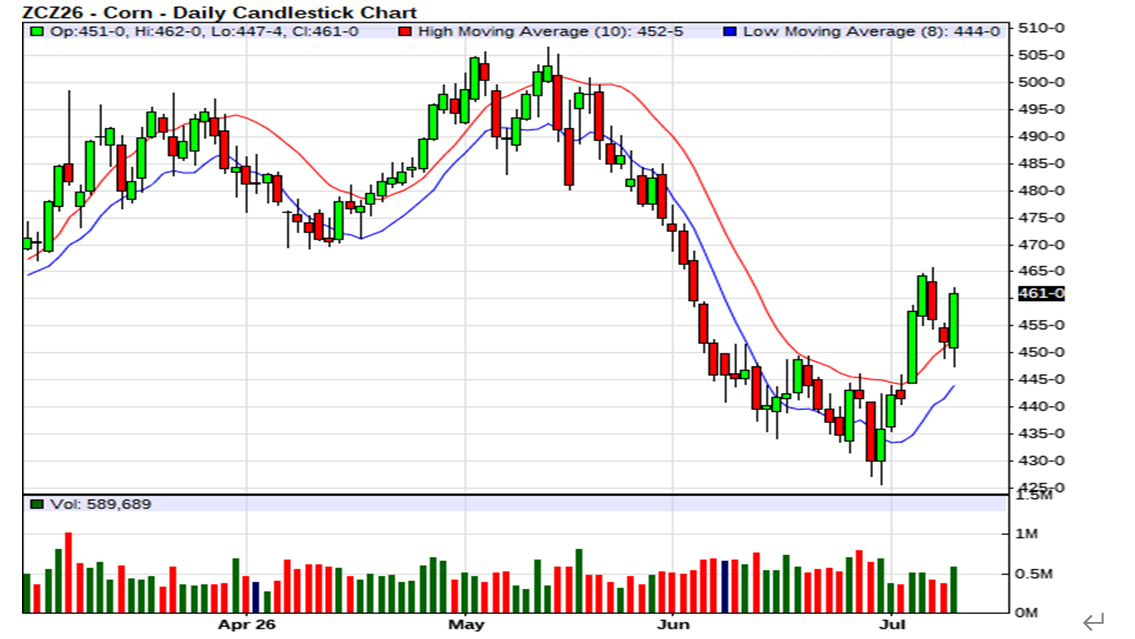
Task: Click the 485-0 price axis label
Action: (x=1041, y=164)
